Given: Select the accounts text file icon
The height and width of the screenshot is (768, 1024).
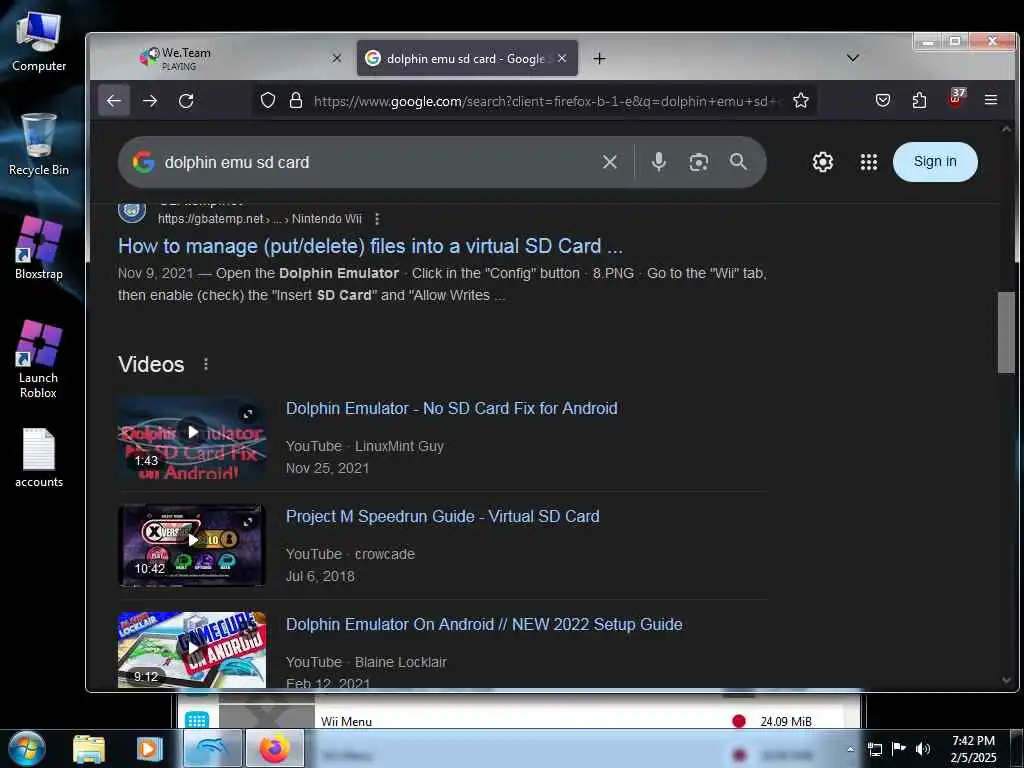Looking at the screenshot, I should 39,458.
